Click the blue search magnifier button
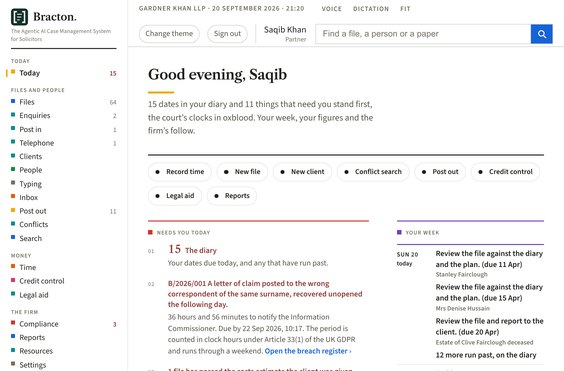Screen dimensions: 564x371 coord(541,34)
